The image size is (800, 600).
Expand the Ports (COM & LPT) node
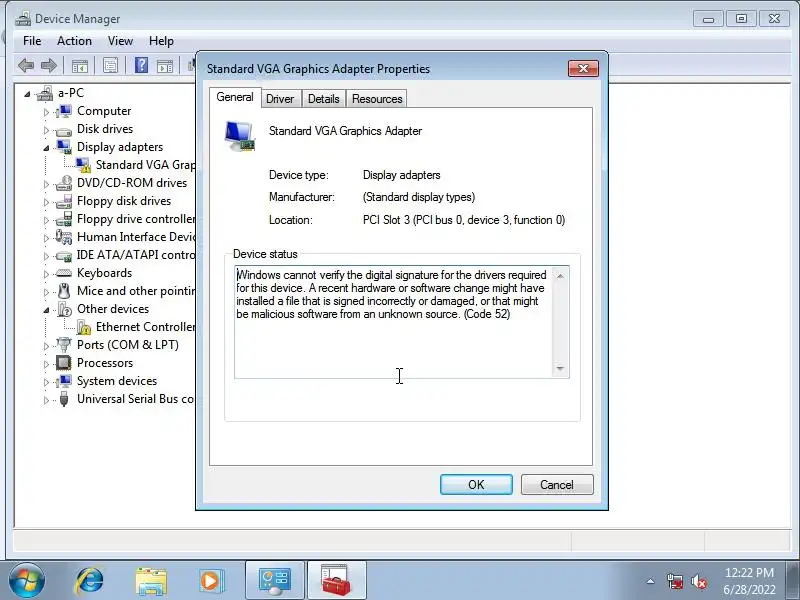pos(46,346)
